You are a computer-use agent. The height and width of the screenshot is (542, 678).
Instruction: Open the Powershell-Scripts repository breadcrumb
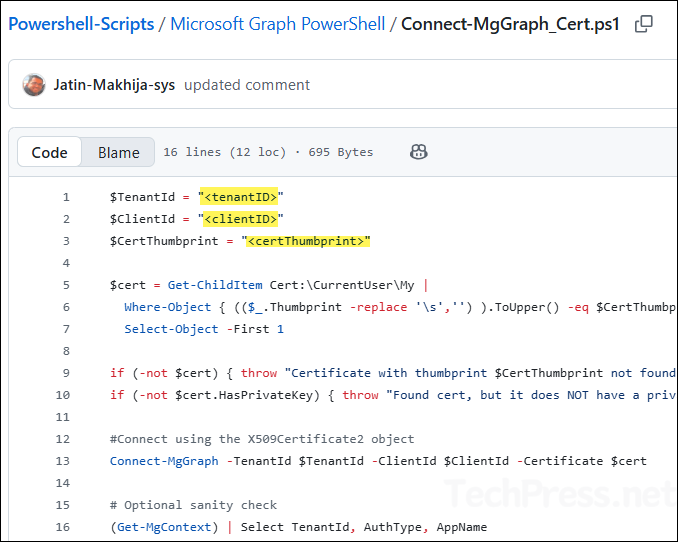pos(81,24)
